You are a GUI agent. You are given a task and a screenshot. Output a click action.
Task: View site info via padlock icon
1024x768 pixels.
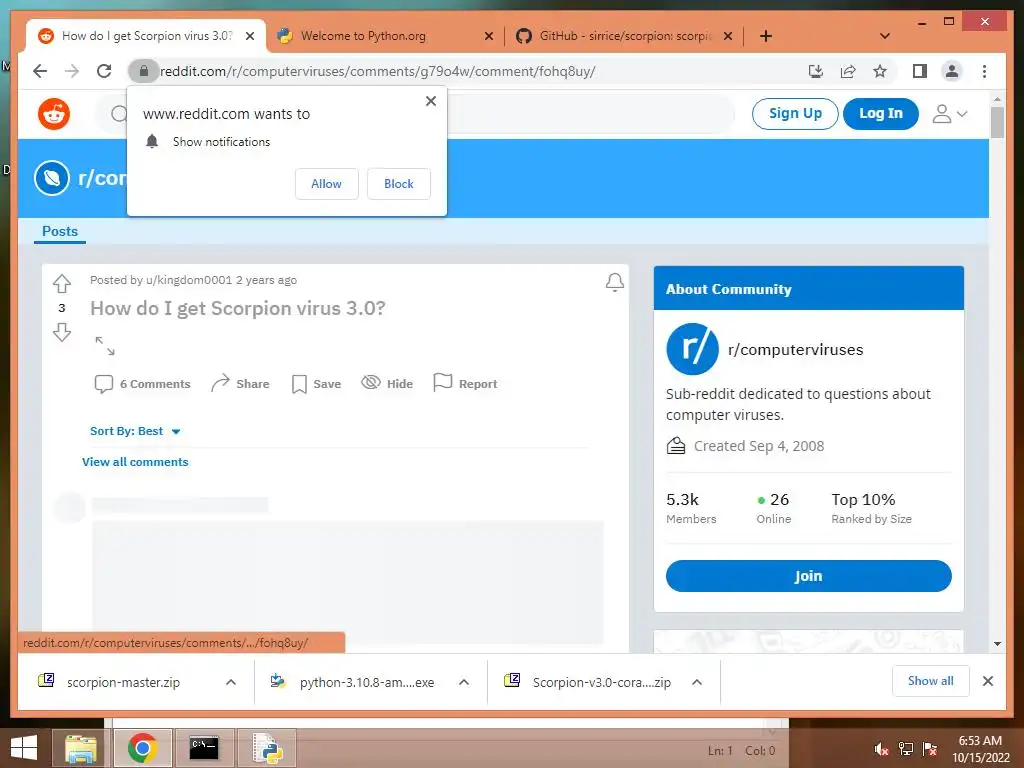click(144, 71)
